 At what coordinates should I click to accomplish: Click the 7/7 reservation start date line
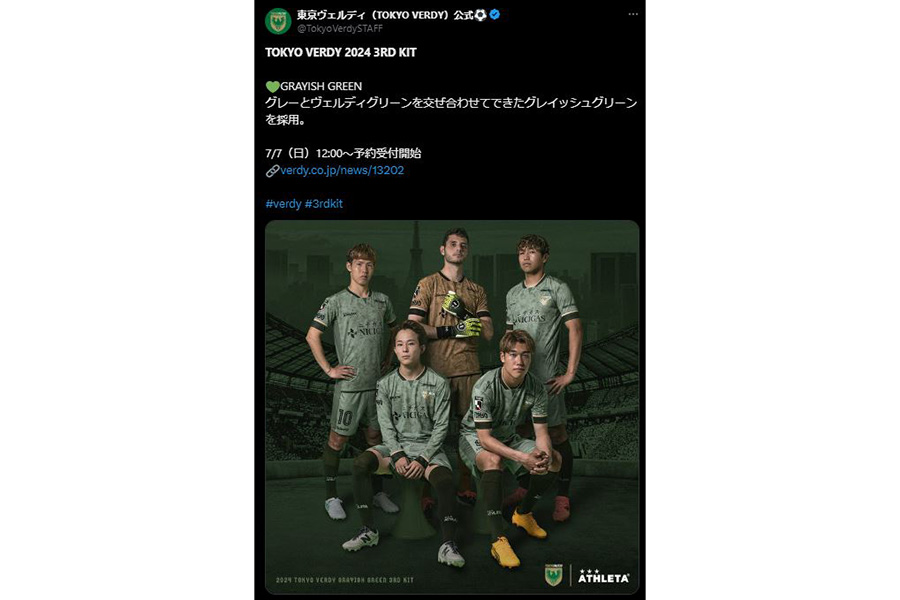(x=343, y=153)
